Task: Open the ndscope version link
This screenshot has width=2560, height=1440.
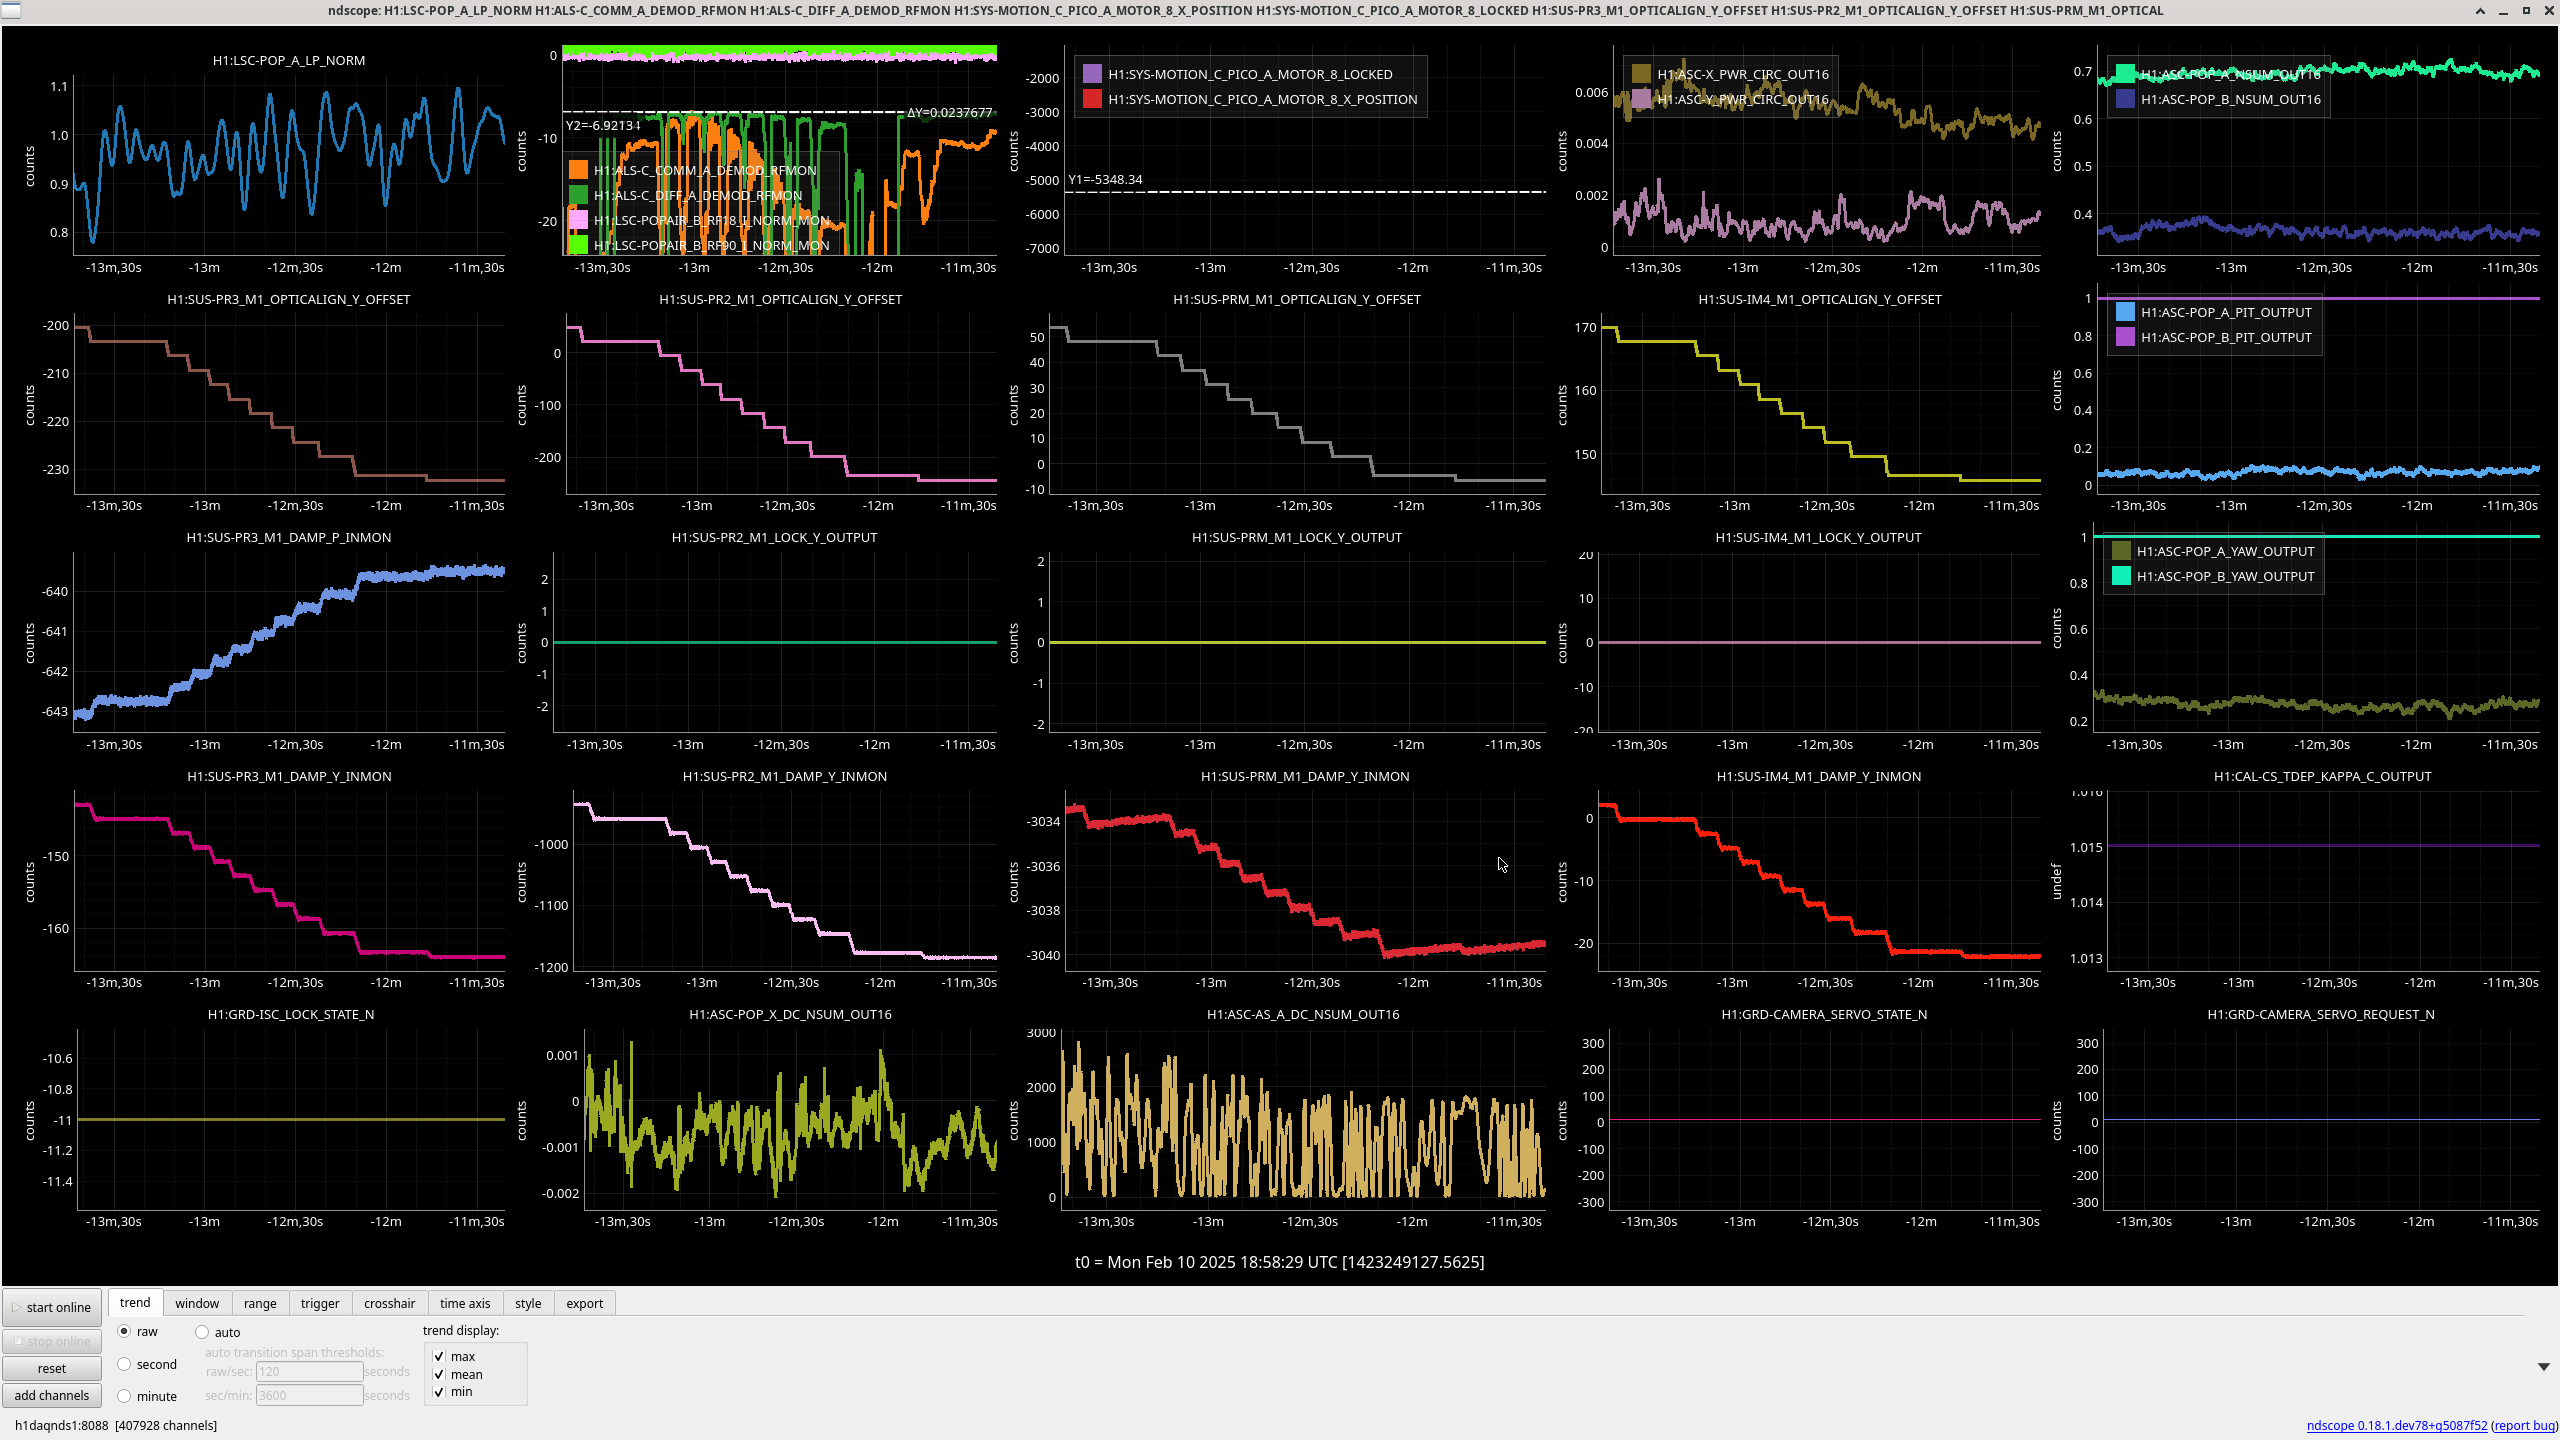Action: pos(2396,1425)
